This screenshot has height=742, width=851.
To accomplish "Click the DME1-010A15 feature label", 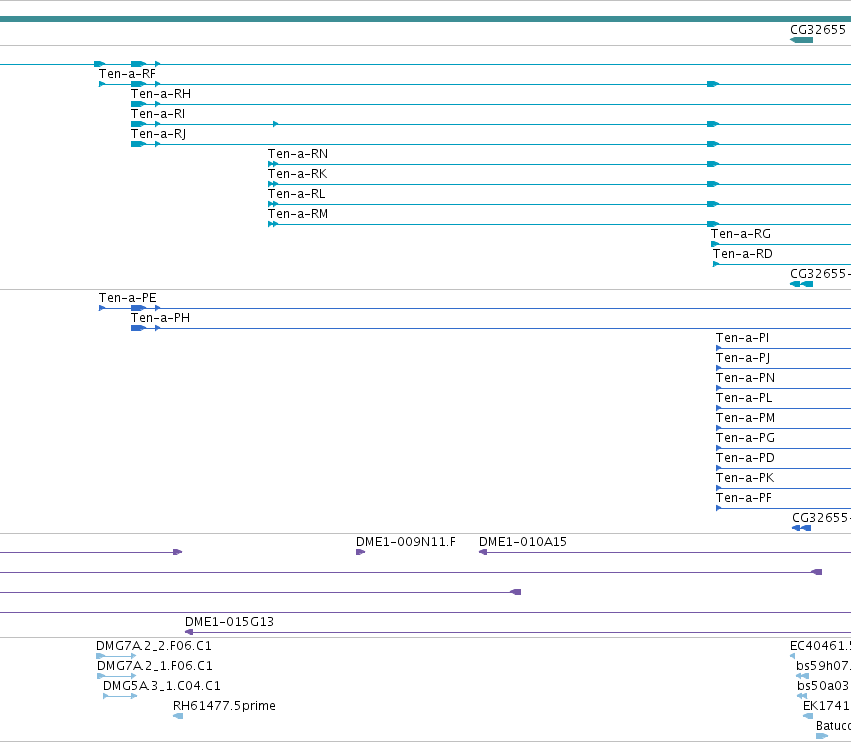I will point(523,542).
